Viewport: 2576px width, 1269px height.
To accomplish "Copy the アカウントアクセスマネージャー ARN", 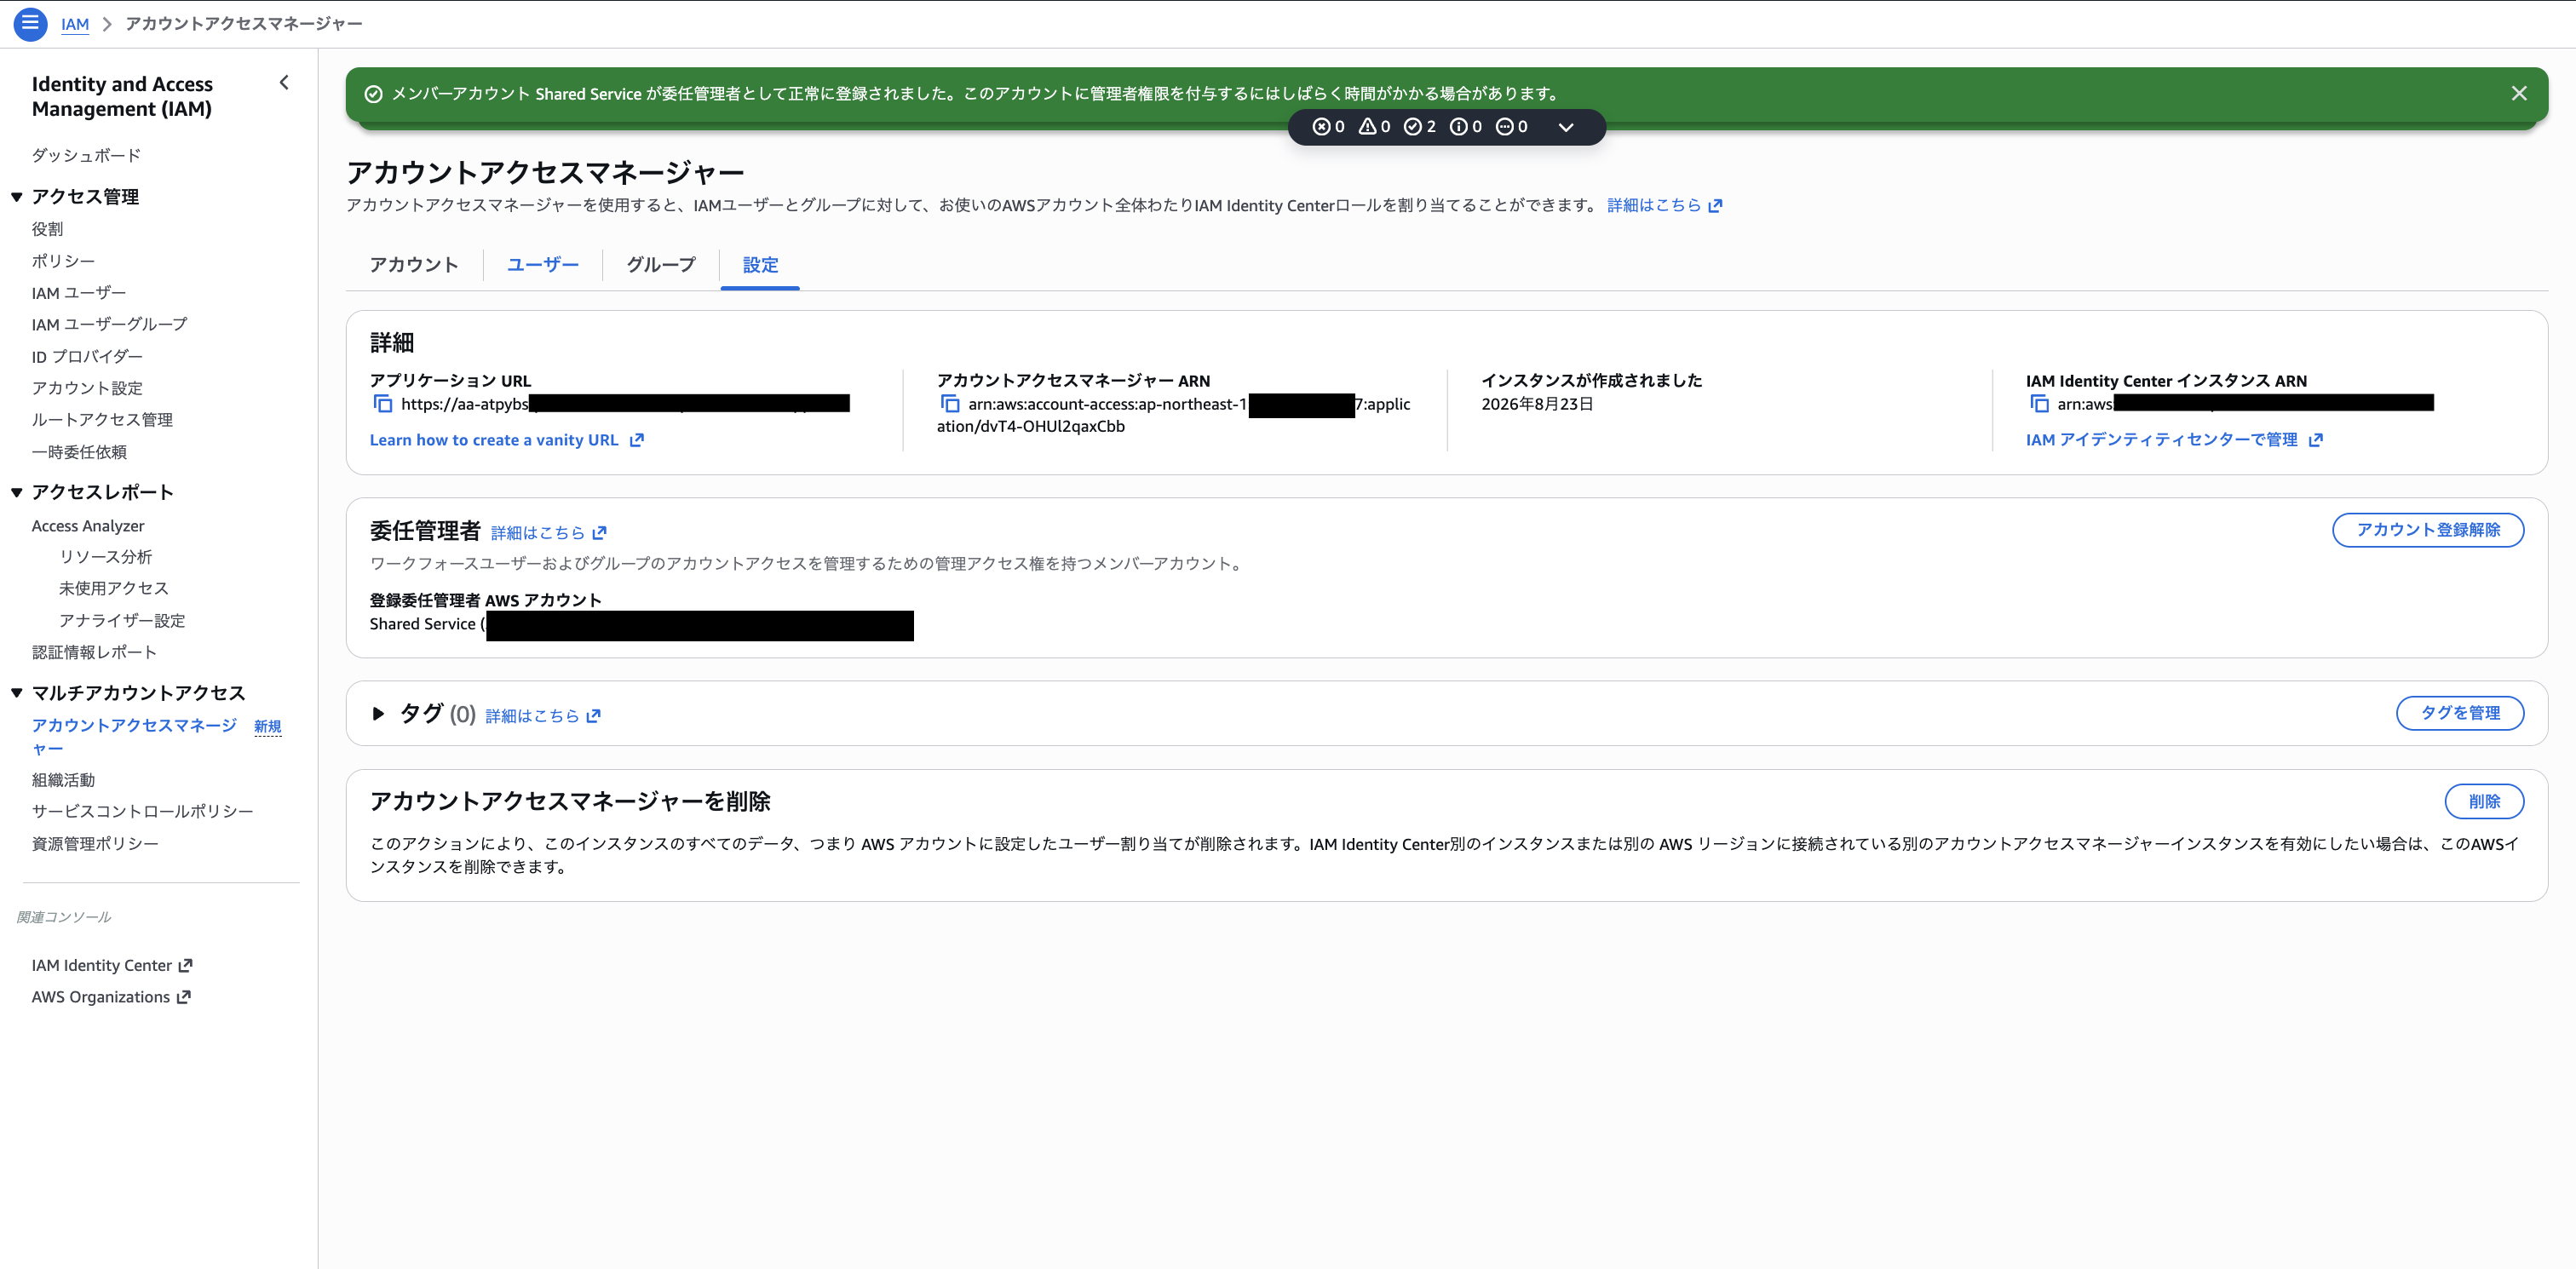I will coord(949,404).
